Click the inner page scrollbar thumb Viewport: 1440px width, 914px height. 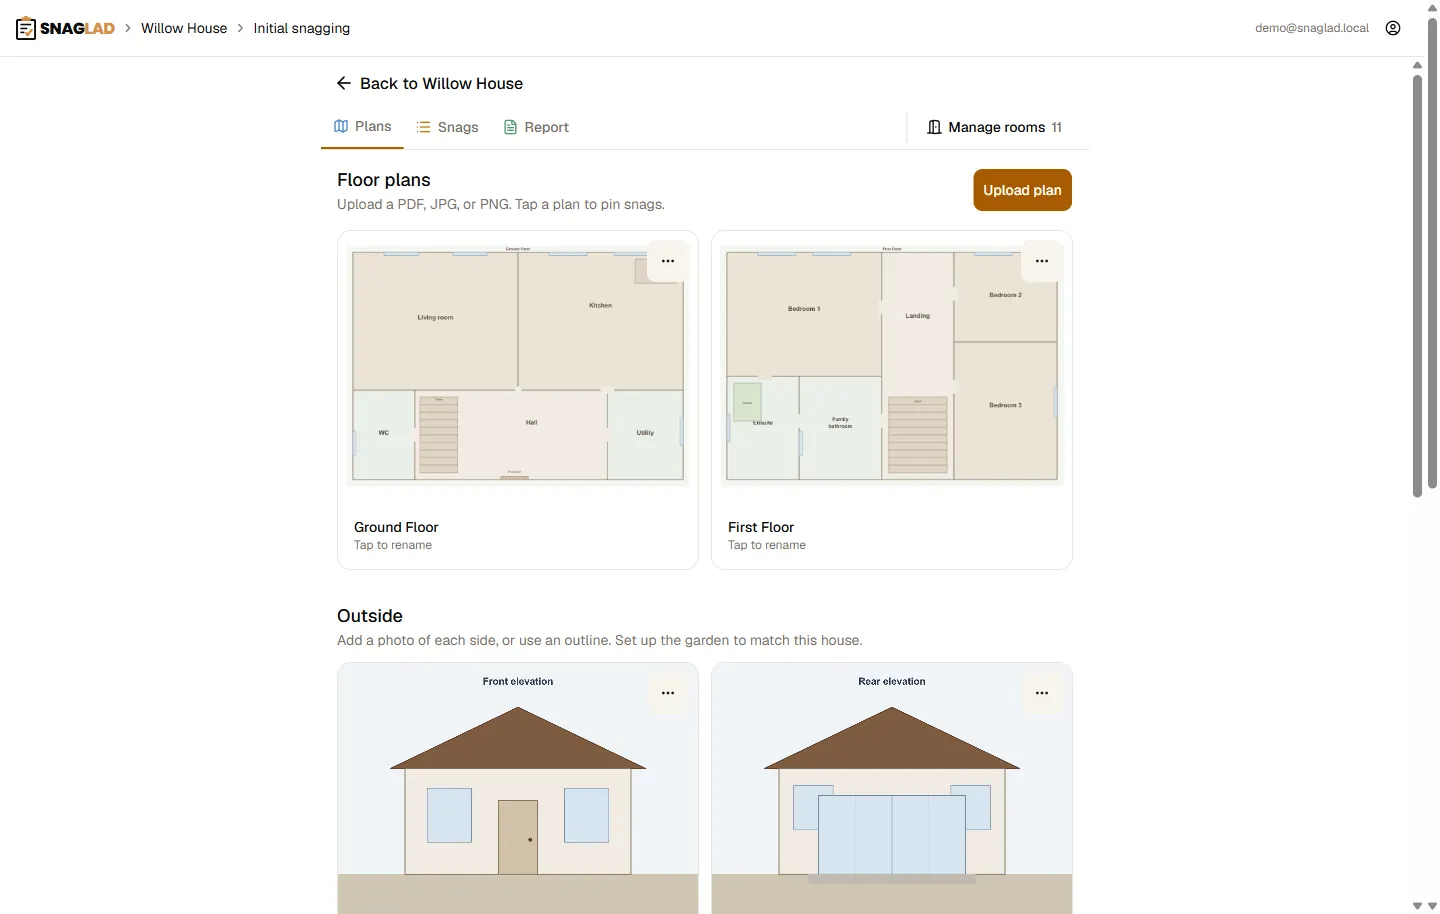point(1417,285)
